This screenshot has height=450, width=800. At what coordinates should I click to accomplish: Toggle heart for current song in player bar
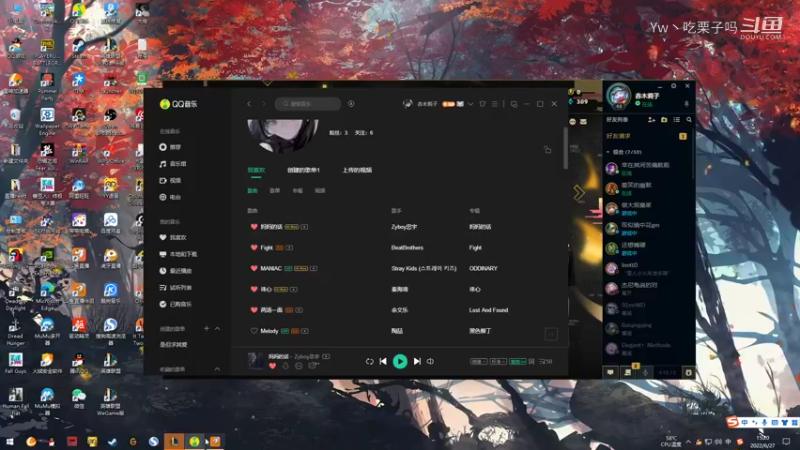click(x=272, y=366)
